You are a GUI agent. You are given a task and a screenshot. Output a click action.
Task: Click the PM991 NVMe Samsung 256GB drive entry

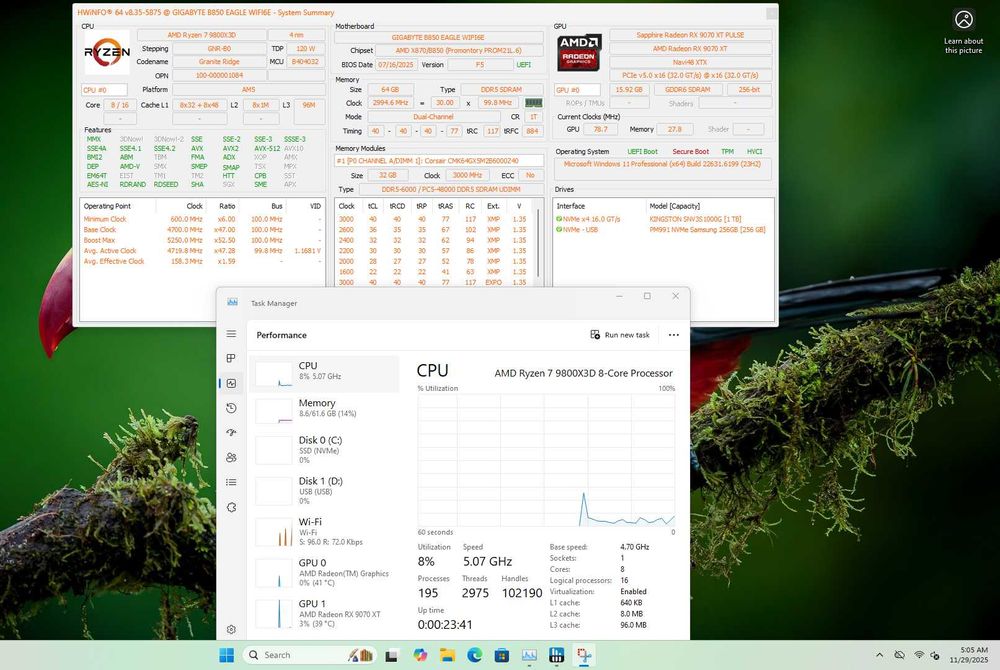coord(707,229)
